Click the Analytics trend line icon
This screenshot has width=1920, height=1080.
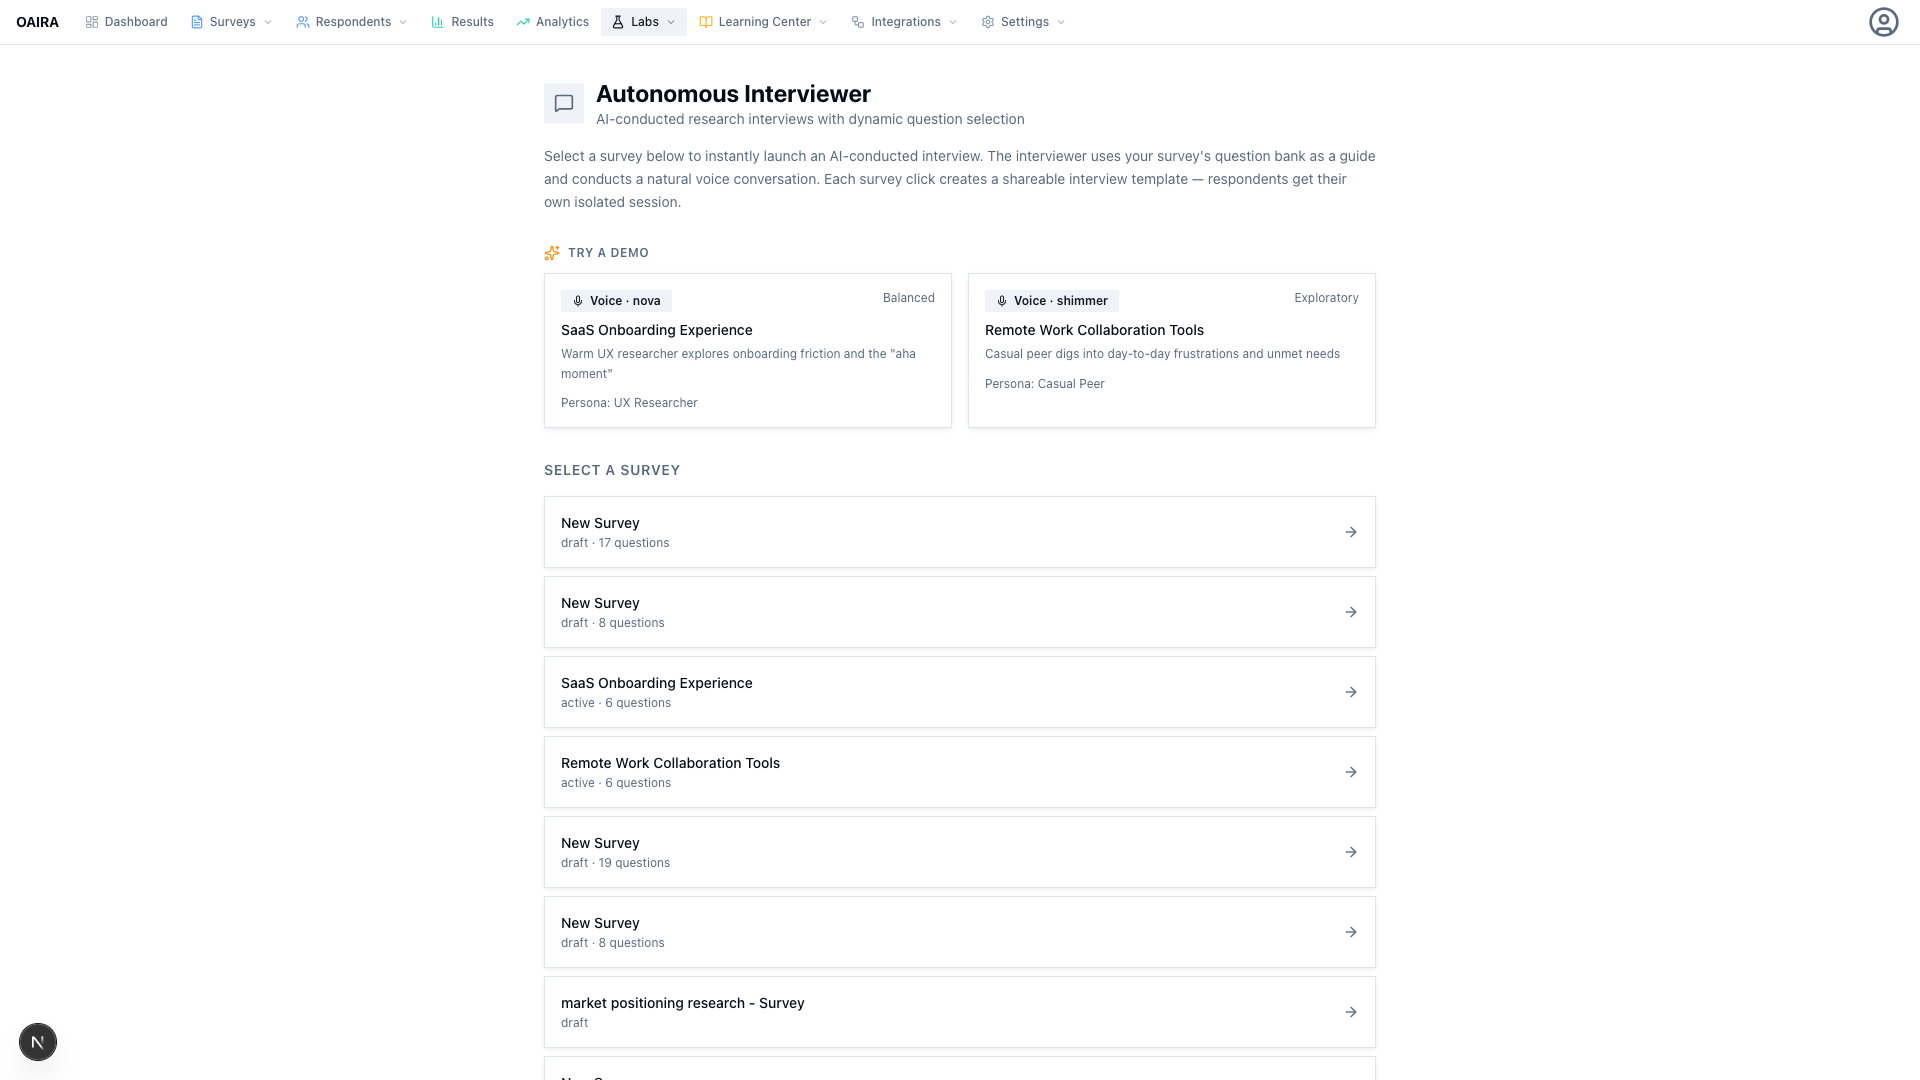pyautogui.click(x=523, y=22)
